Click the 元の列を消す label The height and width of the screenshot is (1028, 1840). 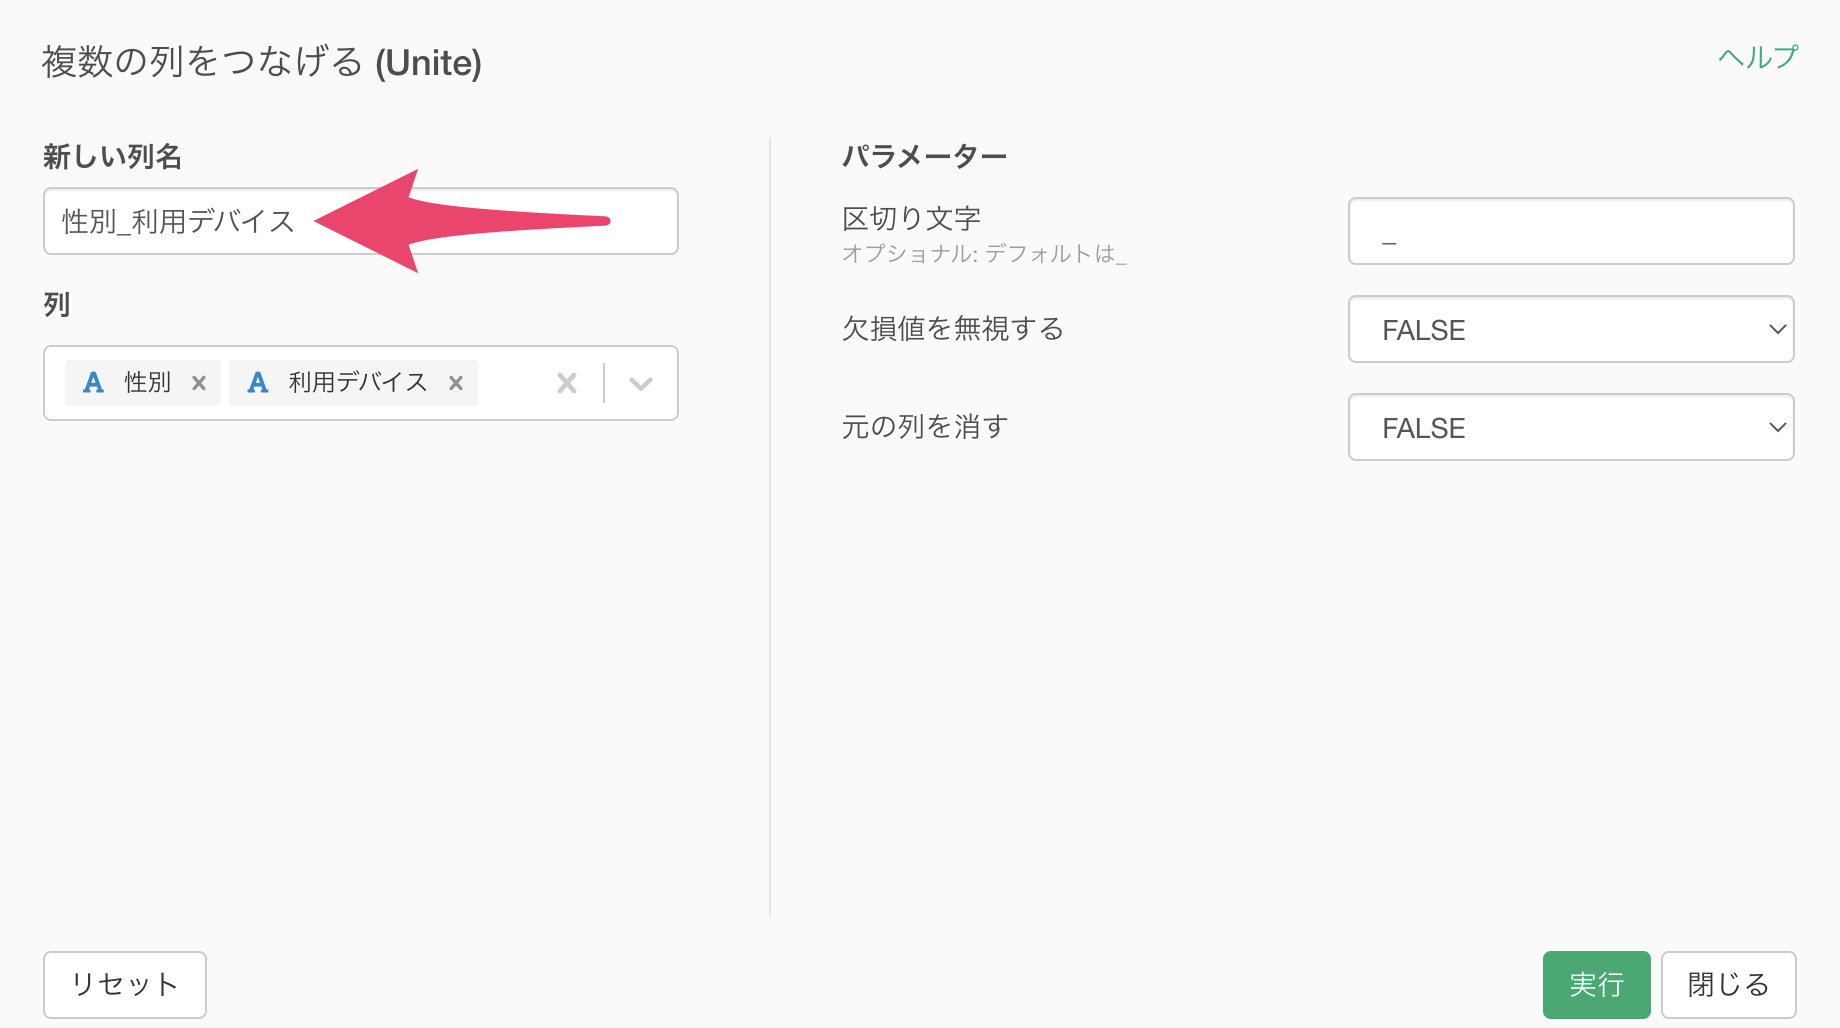click(x=925, y=427)
